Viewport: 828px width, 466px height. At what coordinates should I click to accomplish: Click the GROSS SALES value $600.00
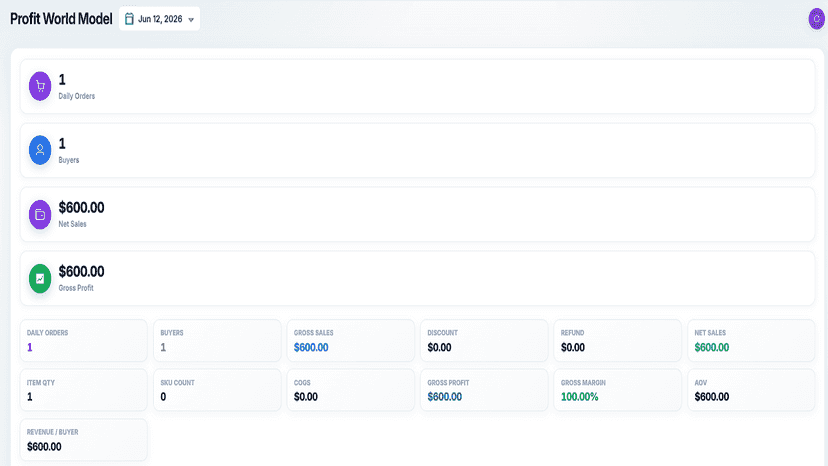pos(311,348)
